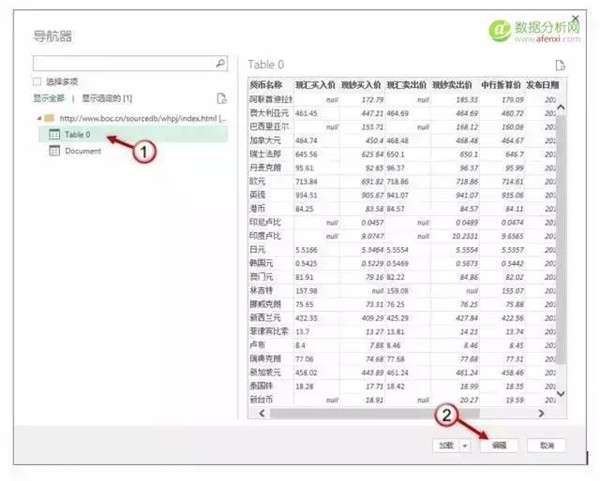
Task: Click the search magnifier icon
Action: (220, 63)
